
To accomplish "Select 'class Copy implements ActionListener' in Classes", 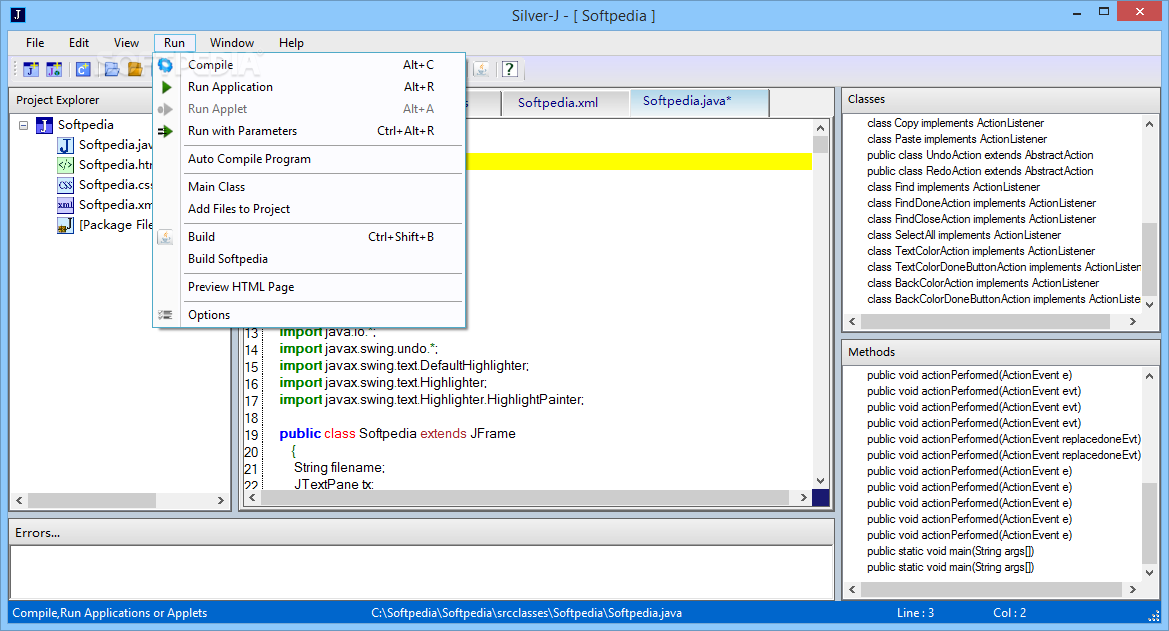I will [x=955, y=123].
